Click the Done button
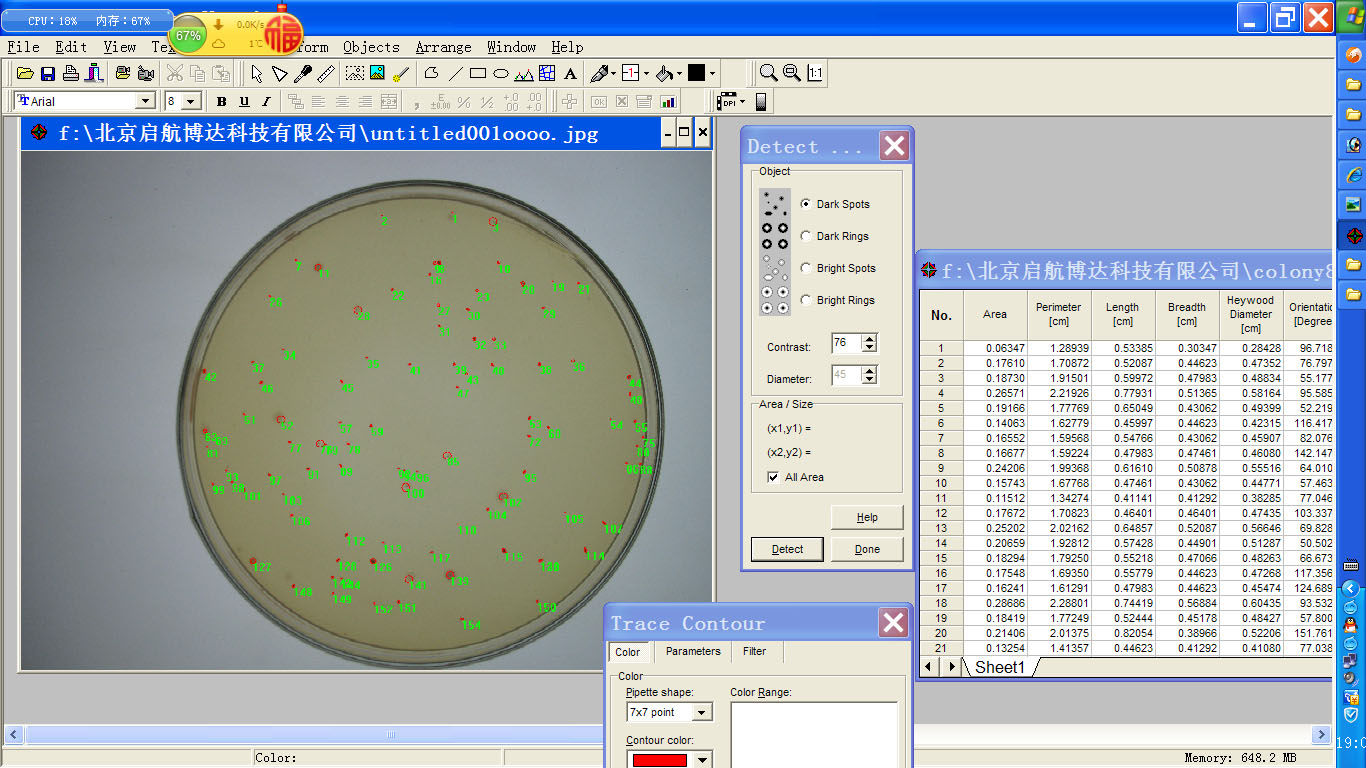 867,549
